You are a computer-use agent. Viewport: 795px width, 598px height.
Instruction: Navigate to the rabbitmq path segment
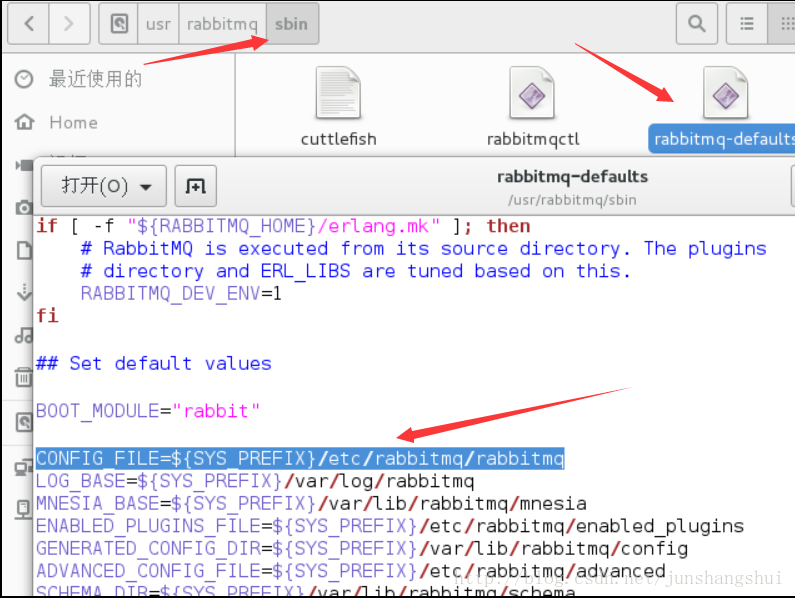click(x=222, y=24)
